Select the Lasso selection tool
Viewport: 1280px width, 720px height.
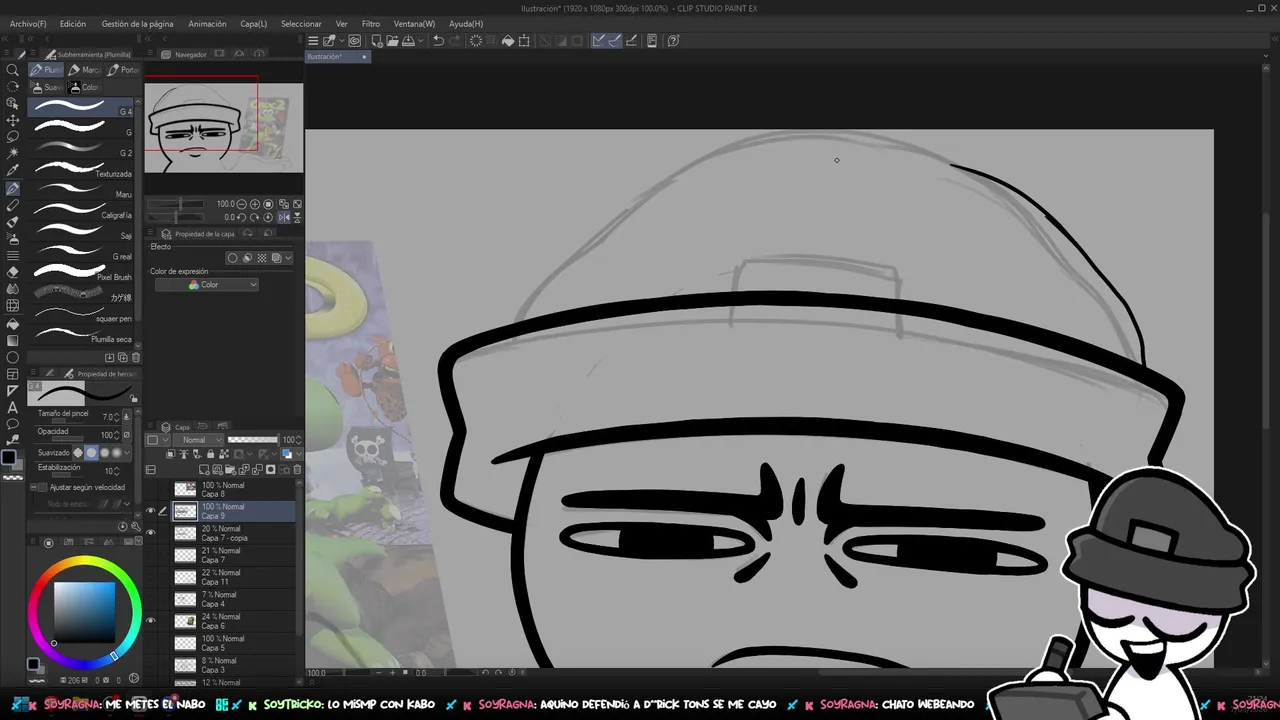tap(12, 137)
